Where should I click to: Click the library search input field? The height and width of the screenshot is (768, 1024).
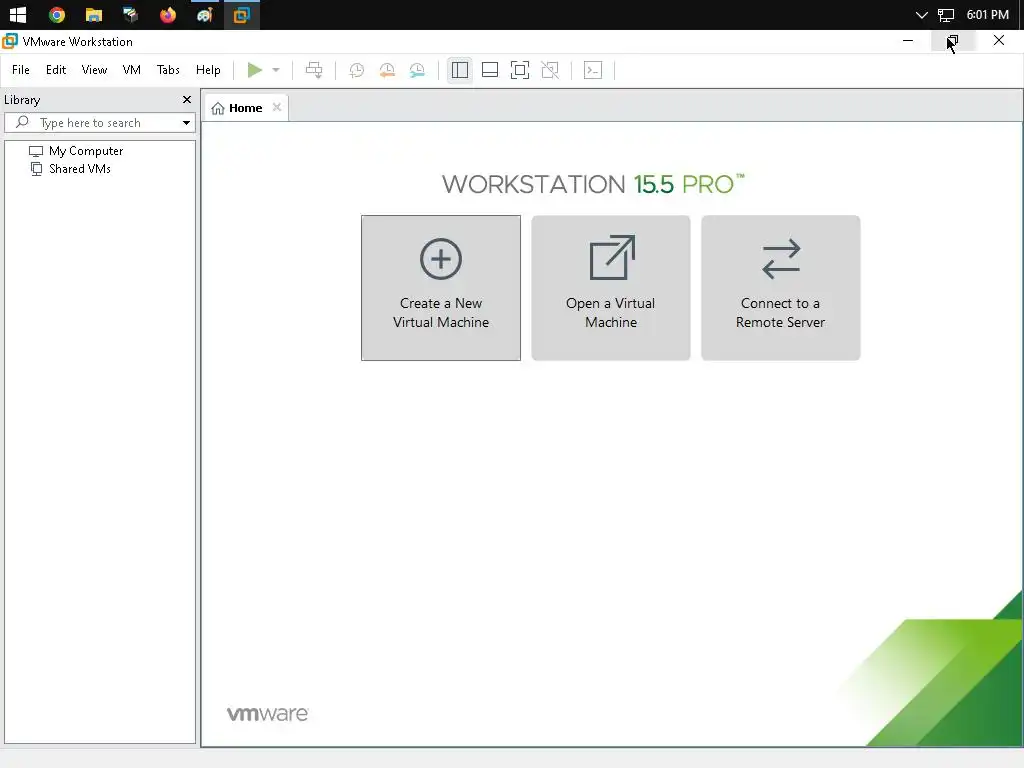(100, 123)
